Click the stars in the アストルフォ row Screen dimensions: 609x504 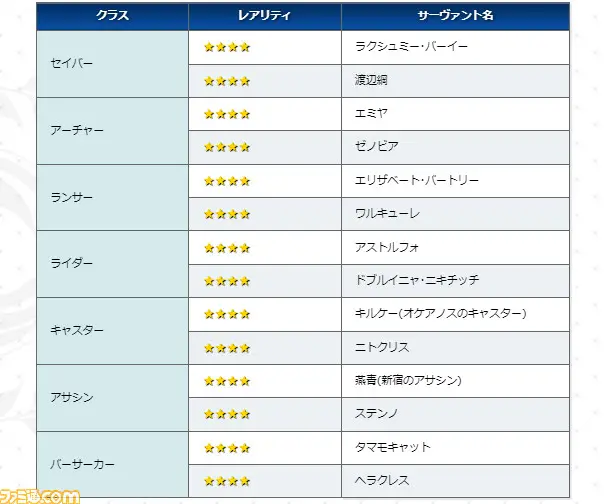click(226, 247)
